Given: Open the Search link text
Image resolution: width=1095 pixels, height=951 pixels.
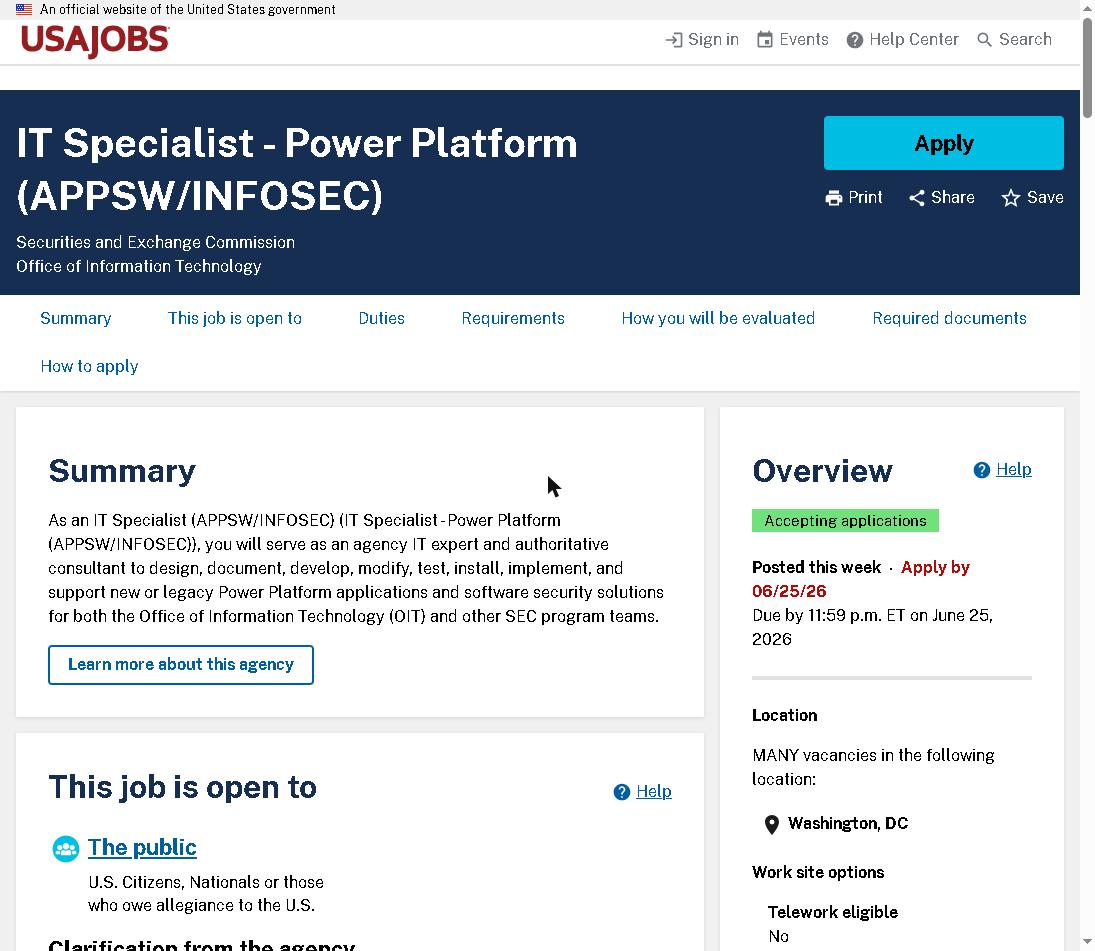Looking at the screenshot, I should point(1024,40).
